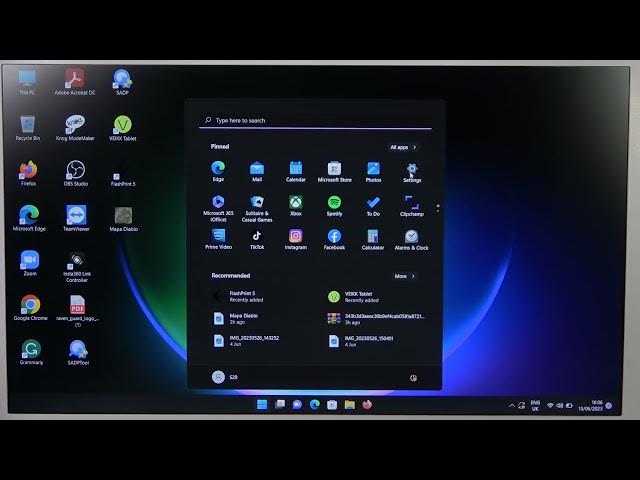
Task: Launch Spotify from the Start menu
Action: (x=334, y=204)
